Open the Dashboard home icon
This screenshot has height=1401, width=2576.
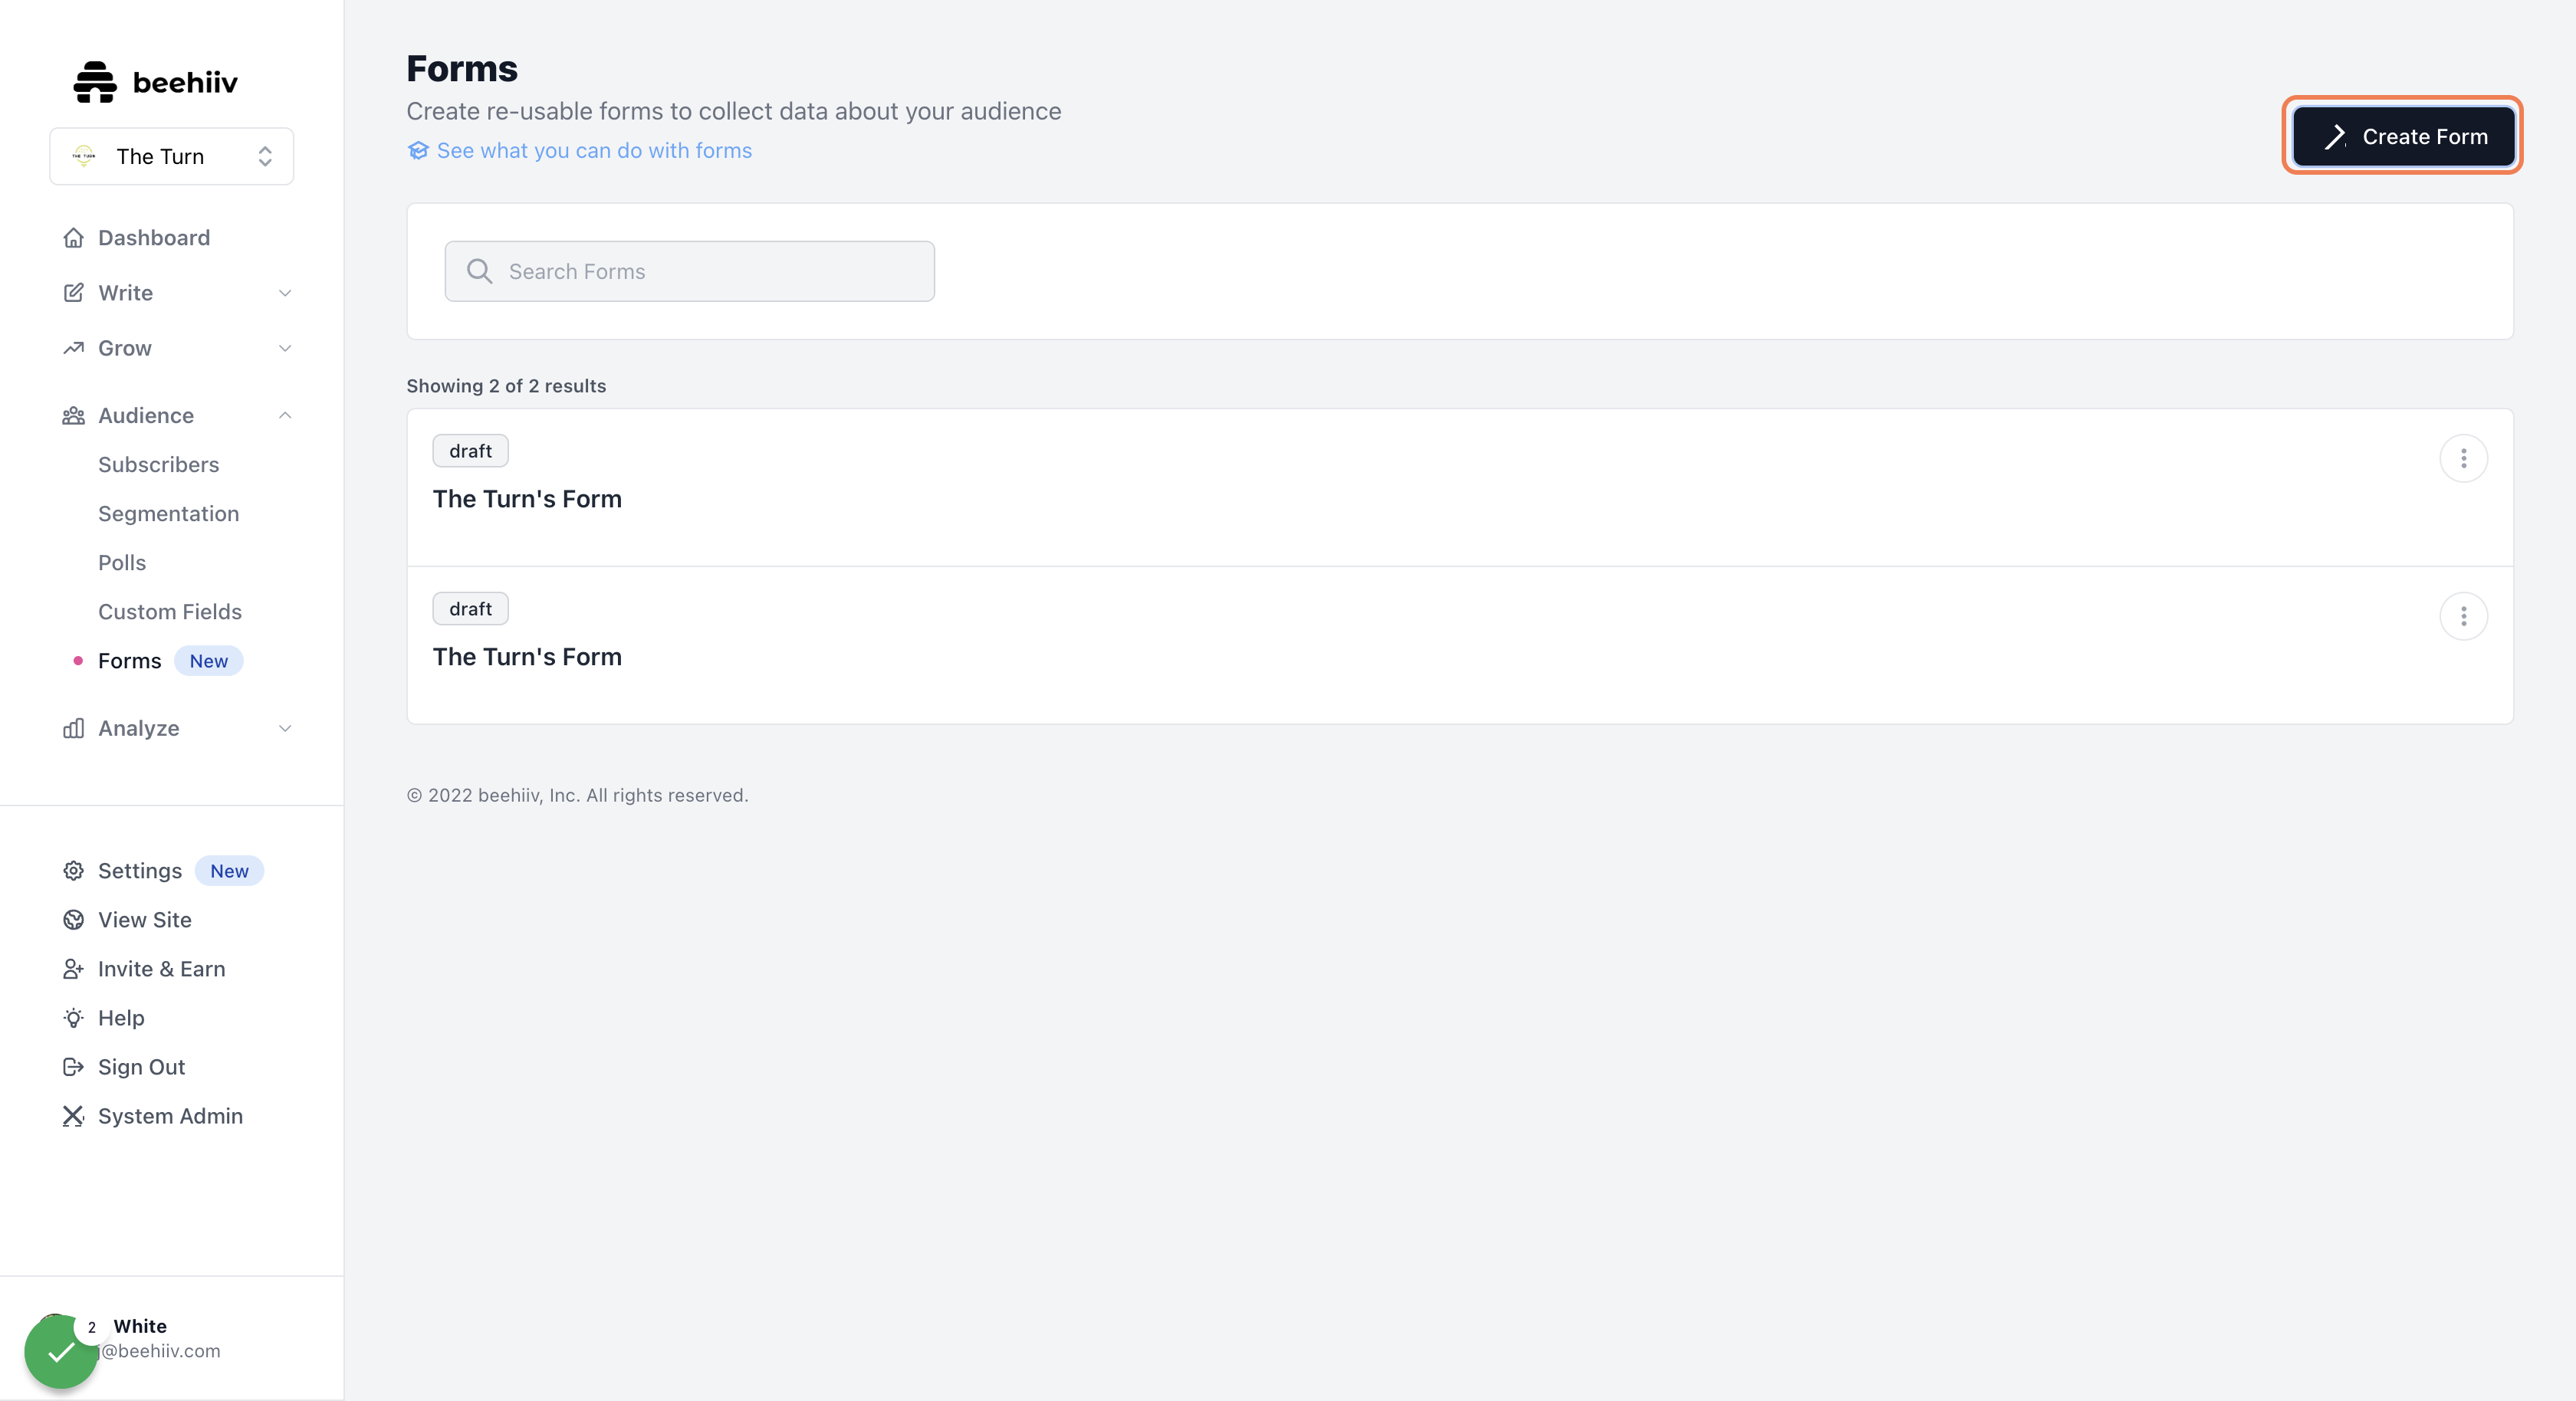pyautogui.click(x=73, y=238)
